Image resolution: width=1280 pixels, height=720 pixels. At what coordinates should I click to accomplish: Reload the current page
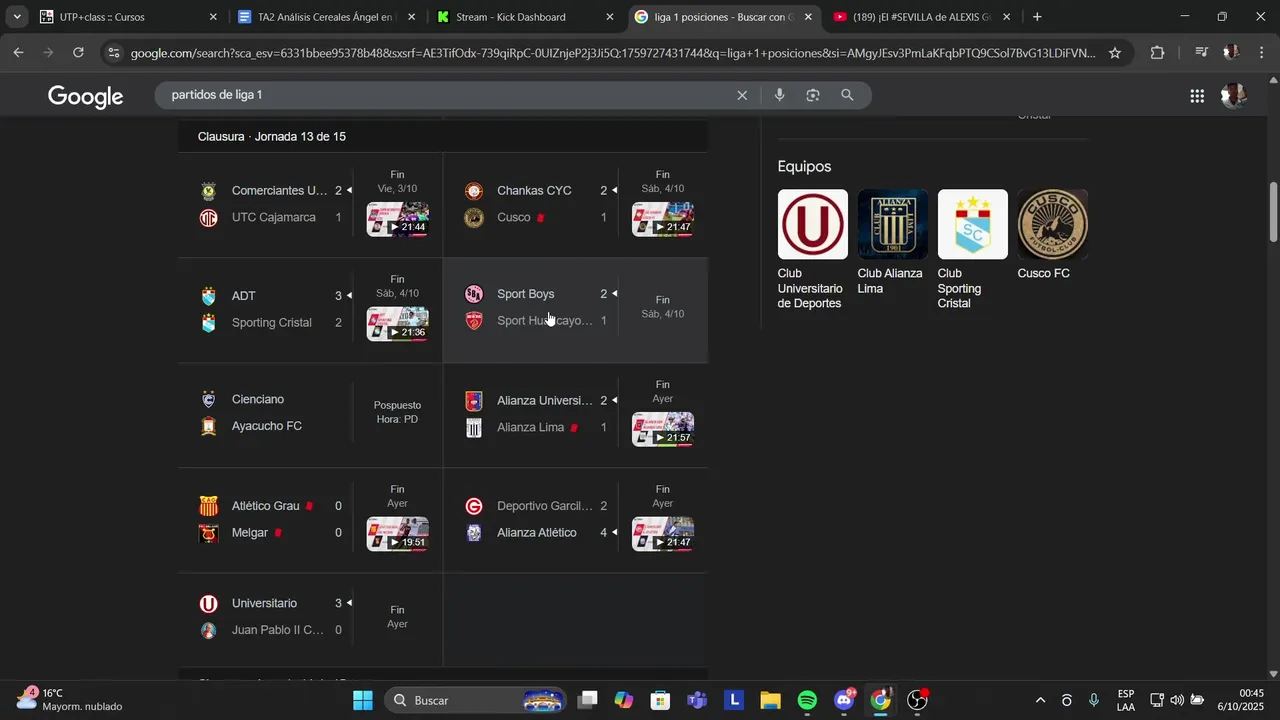[78, 53]
